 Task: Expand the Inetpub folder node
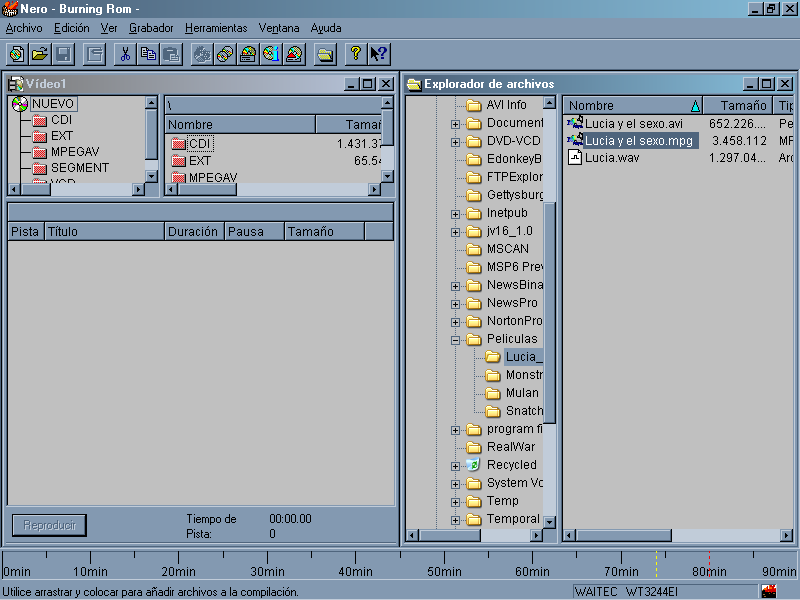point(456,213)
